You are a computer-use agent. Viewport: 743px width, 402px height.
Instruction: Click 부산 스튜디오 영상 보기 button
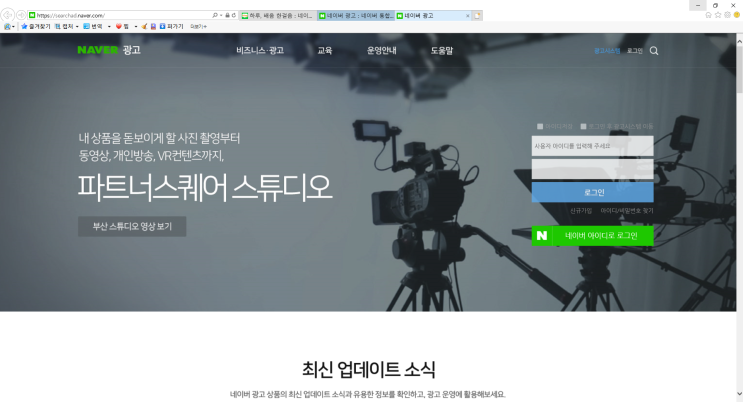132,227
